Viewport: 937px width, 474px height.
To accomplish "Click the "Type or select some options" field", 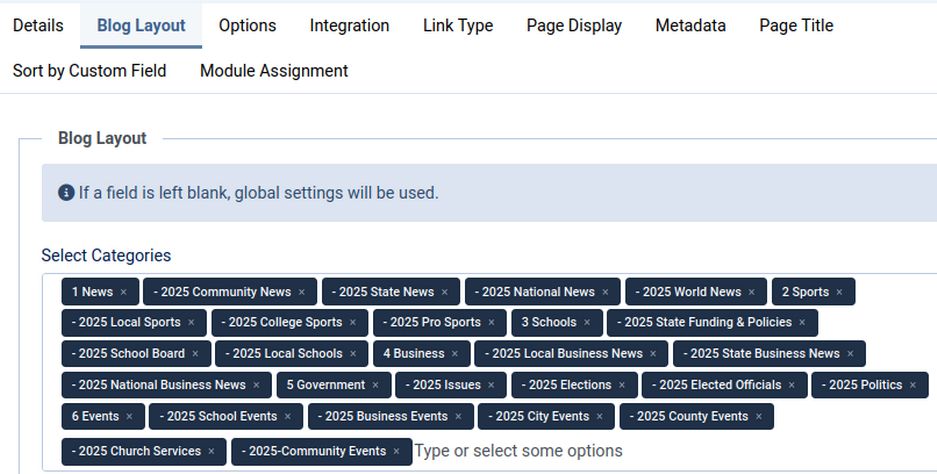I will click(x=518, y=451).
